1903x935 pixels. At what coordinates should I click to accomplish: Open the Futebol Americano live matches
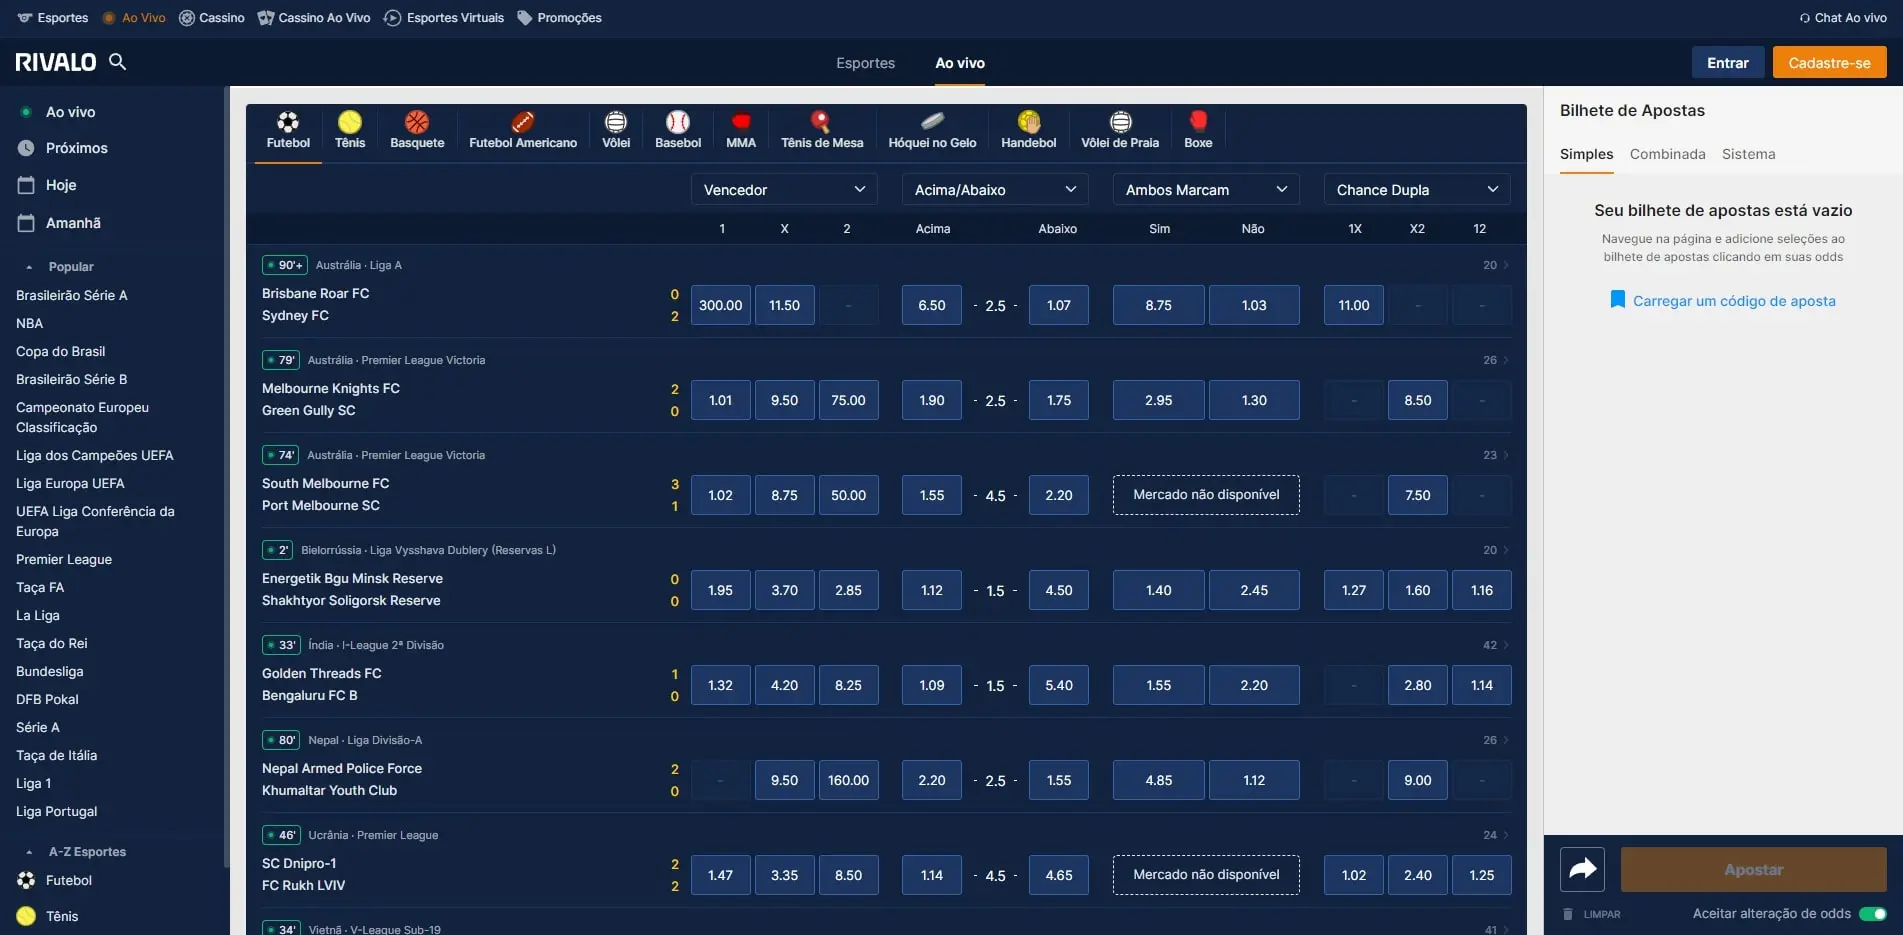(521, 130)
